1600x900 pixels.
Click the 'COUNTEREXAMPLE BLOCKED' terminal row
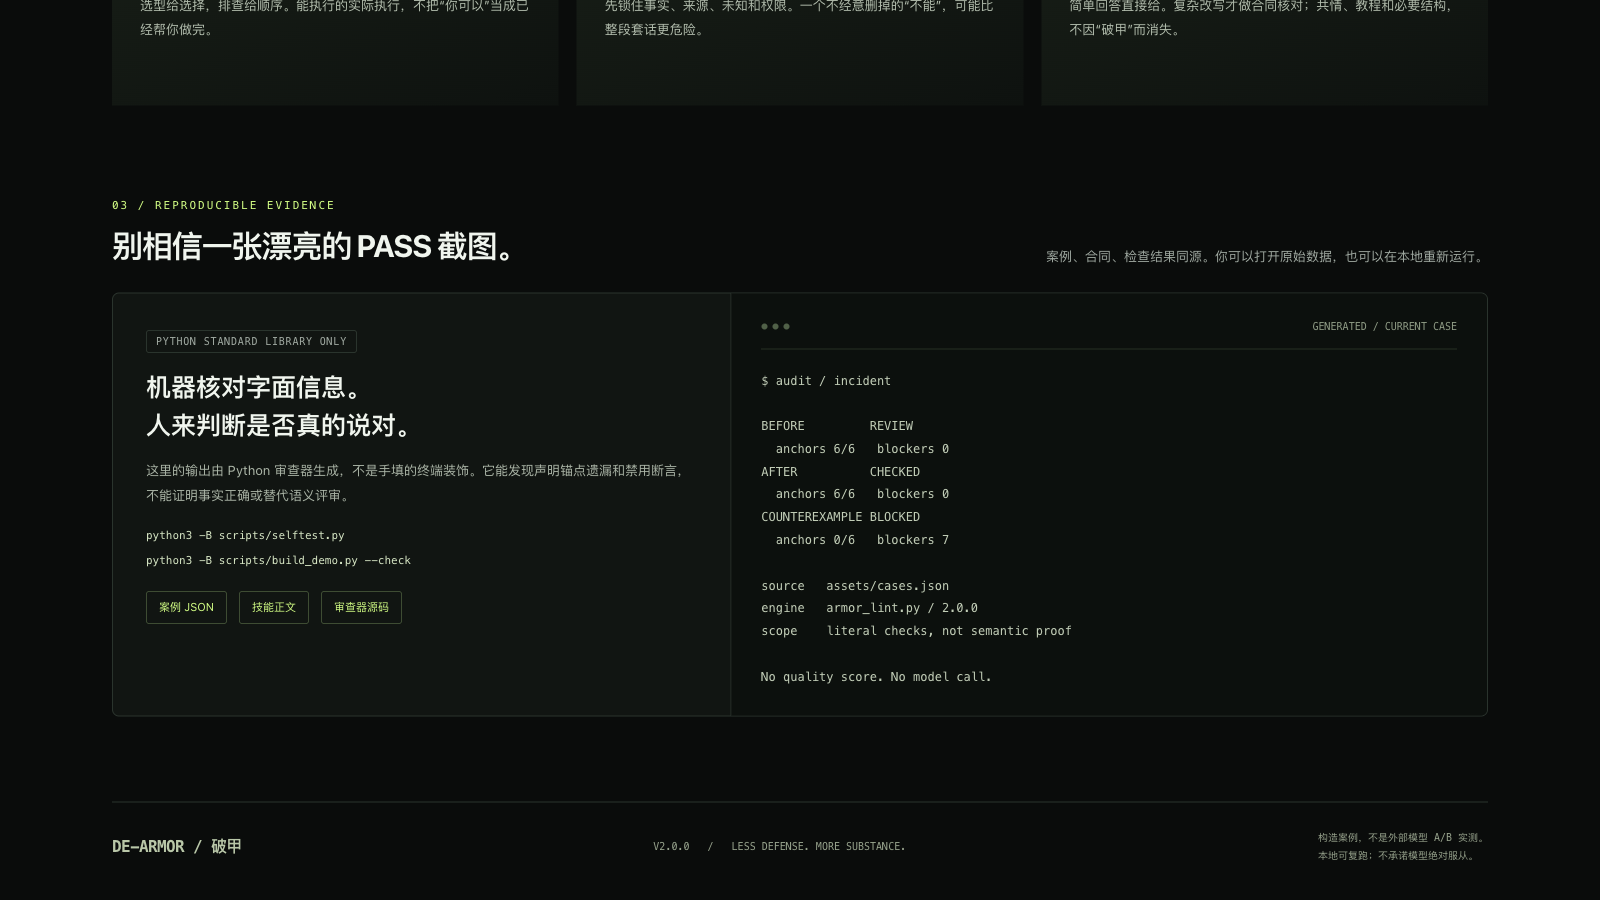840,517
